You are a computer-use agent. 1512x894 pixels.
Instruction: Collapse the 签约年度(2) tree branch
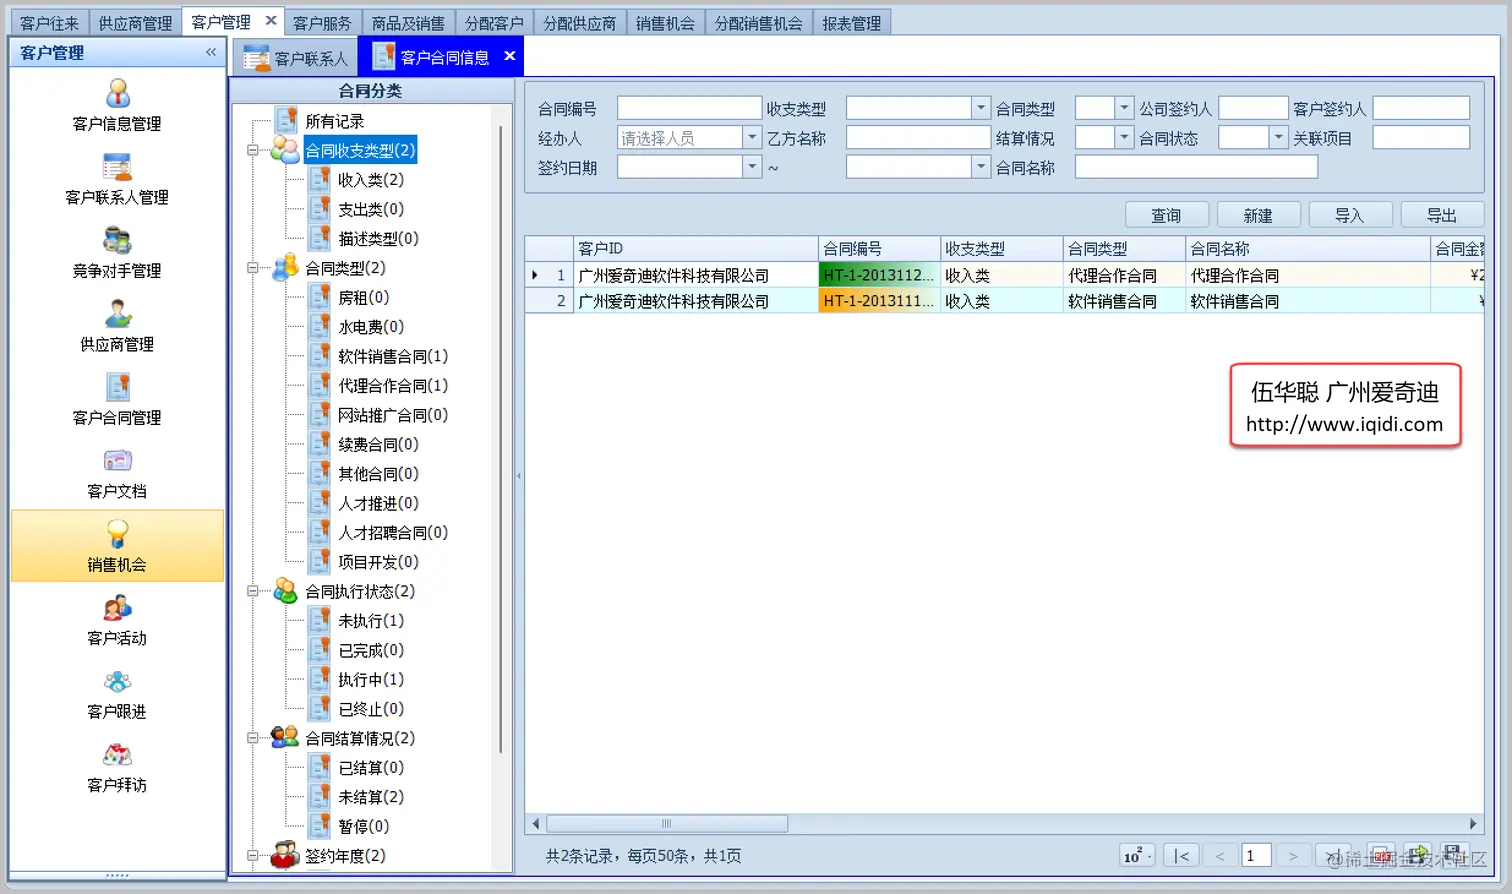coord(253,856)
